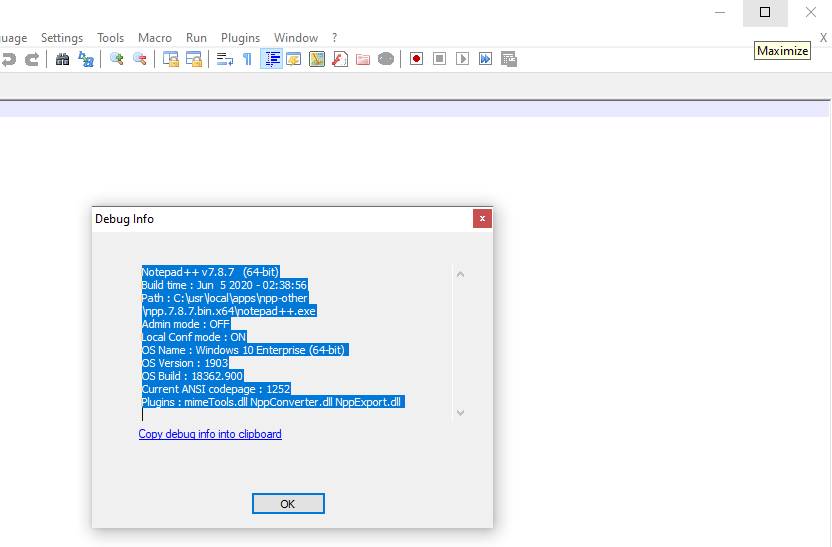
Task: Open the Window menu
Action: pos(296,38)
